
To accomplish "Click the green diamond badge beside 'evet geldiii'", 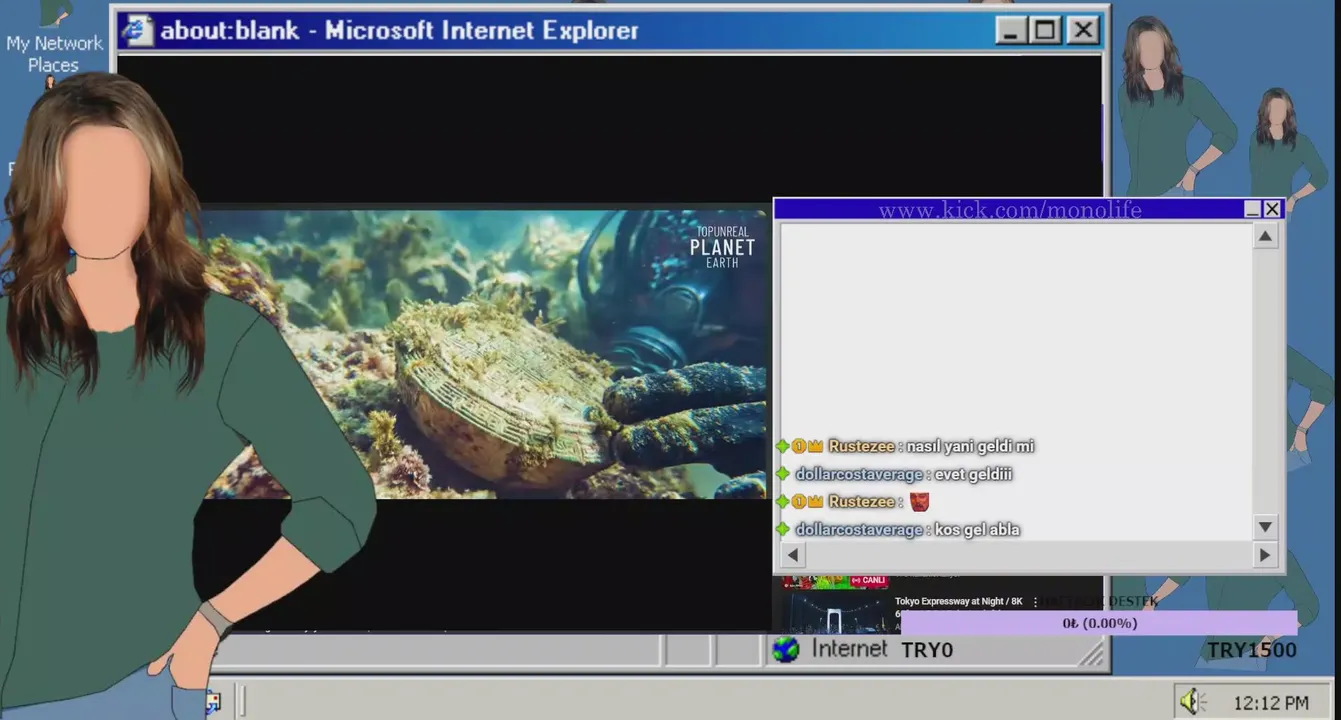I will click(x=783, y=474).
